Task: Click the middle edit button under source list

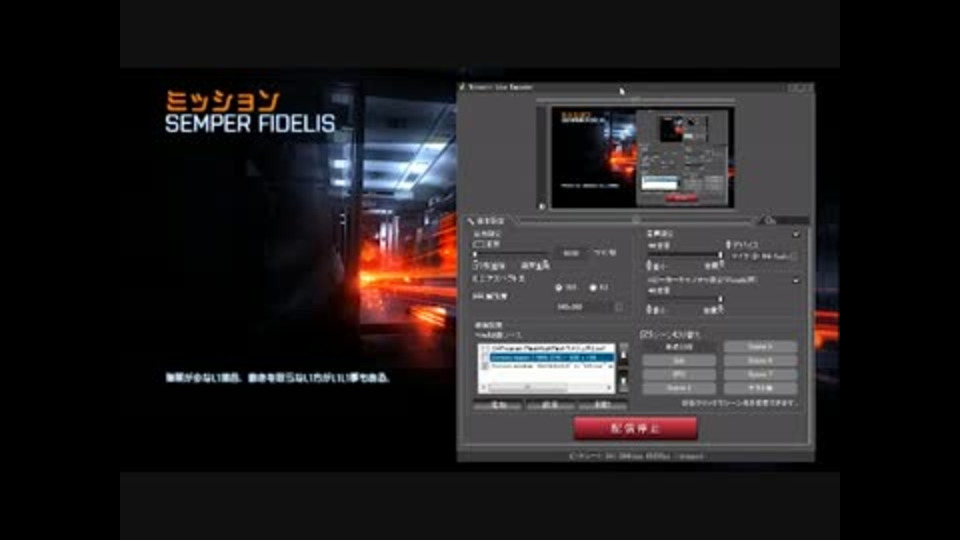Action: tap(550, 405)
